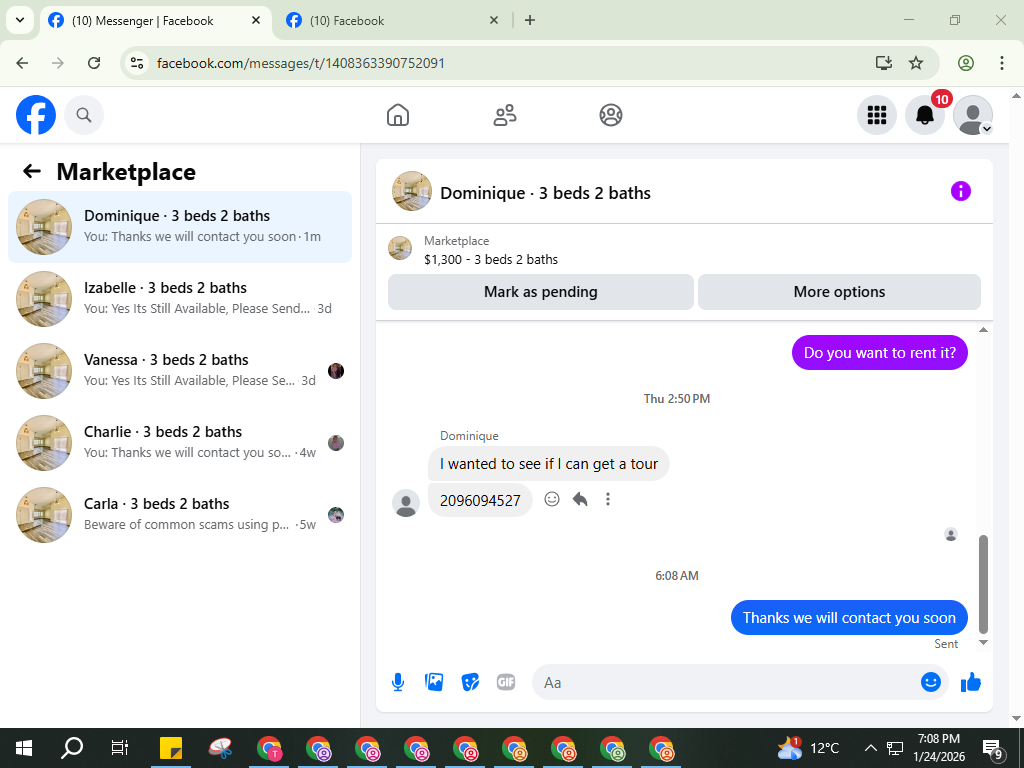This screenshot has width=1024, height=768.
Task: Open the Facebook search magnifier
Action: click(84, 115)
